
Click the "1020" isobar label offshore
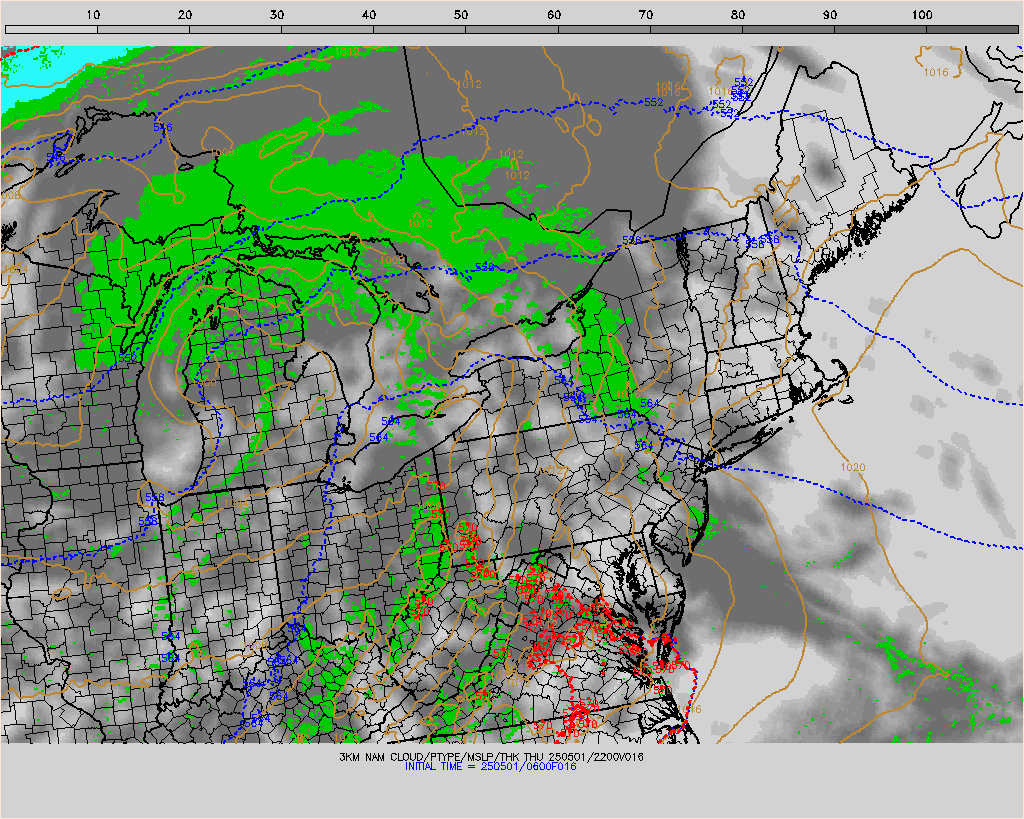point(853,467)
